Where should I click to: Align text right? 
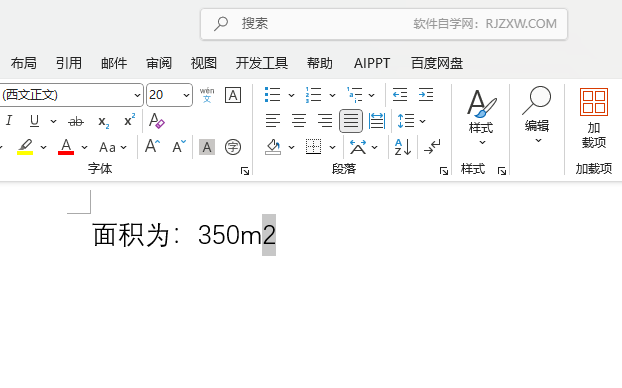click(x=325, y=121)
